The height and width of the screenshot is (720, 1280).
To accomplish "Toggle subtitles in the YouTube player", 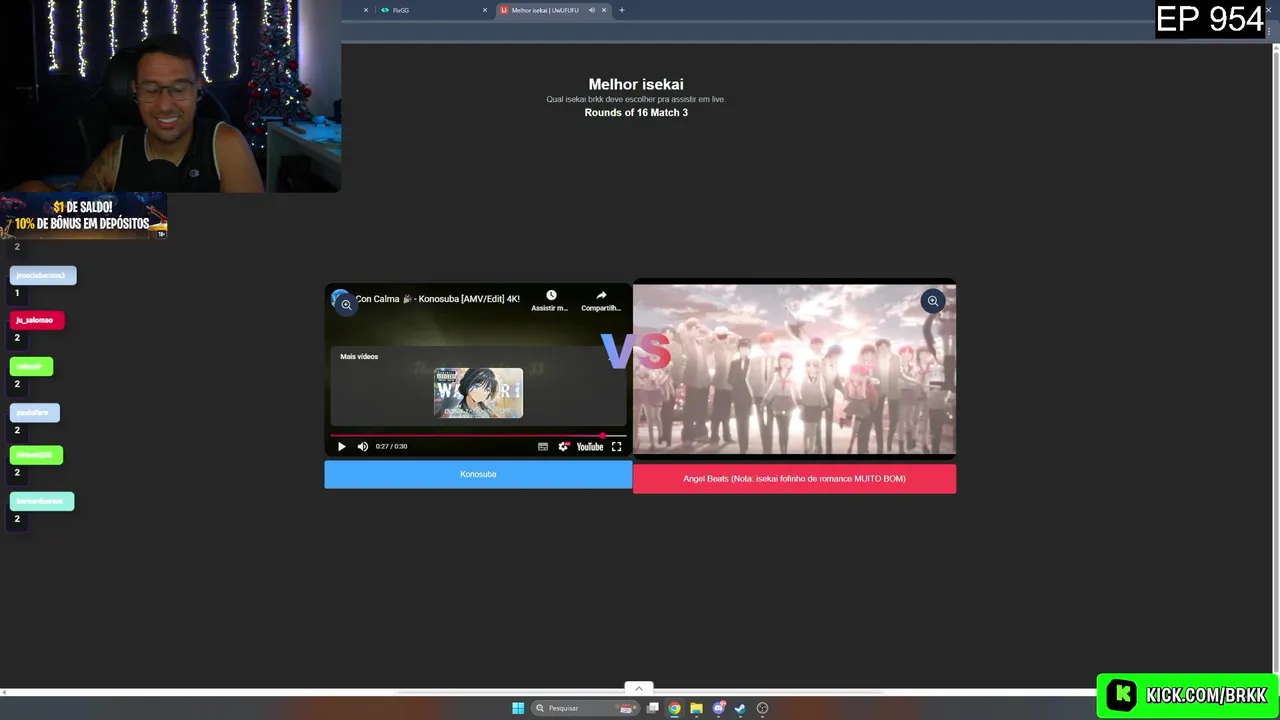I will [543, 447].
